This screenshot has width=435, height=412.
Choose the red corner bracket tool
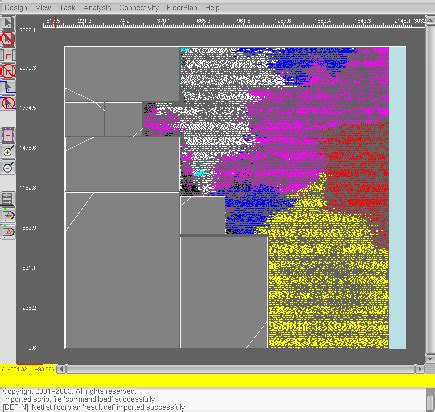[x=8, y=55]
